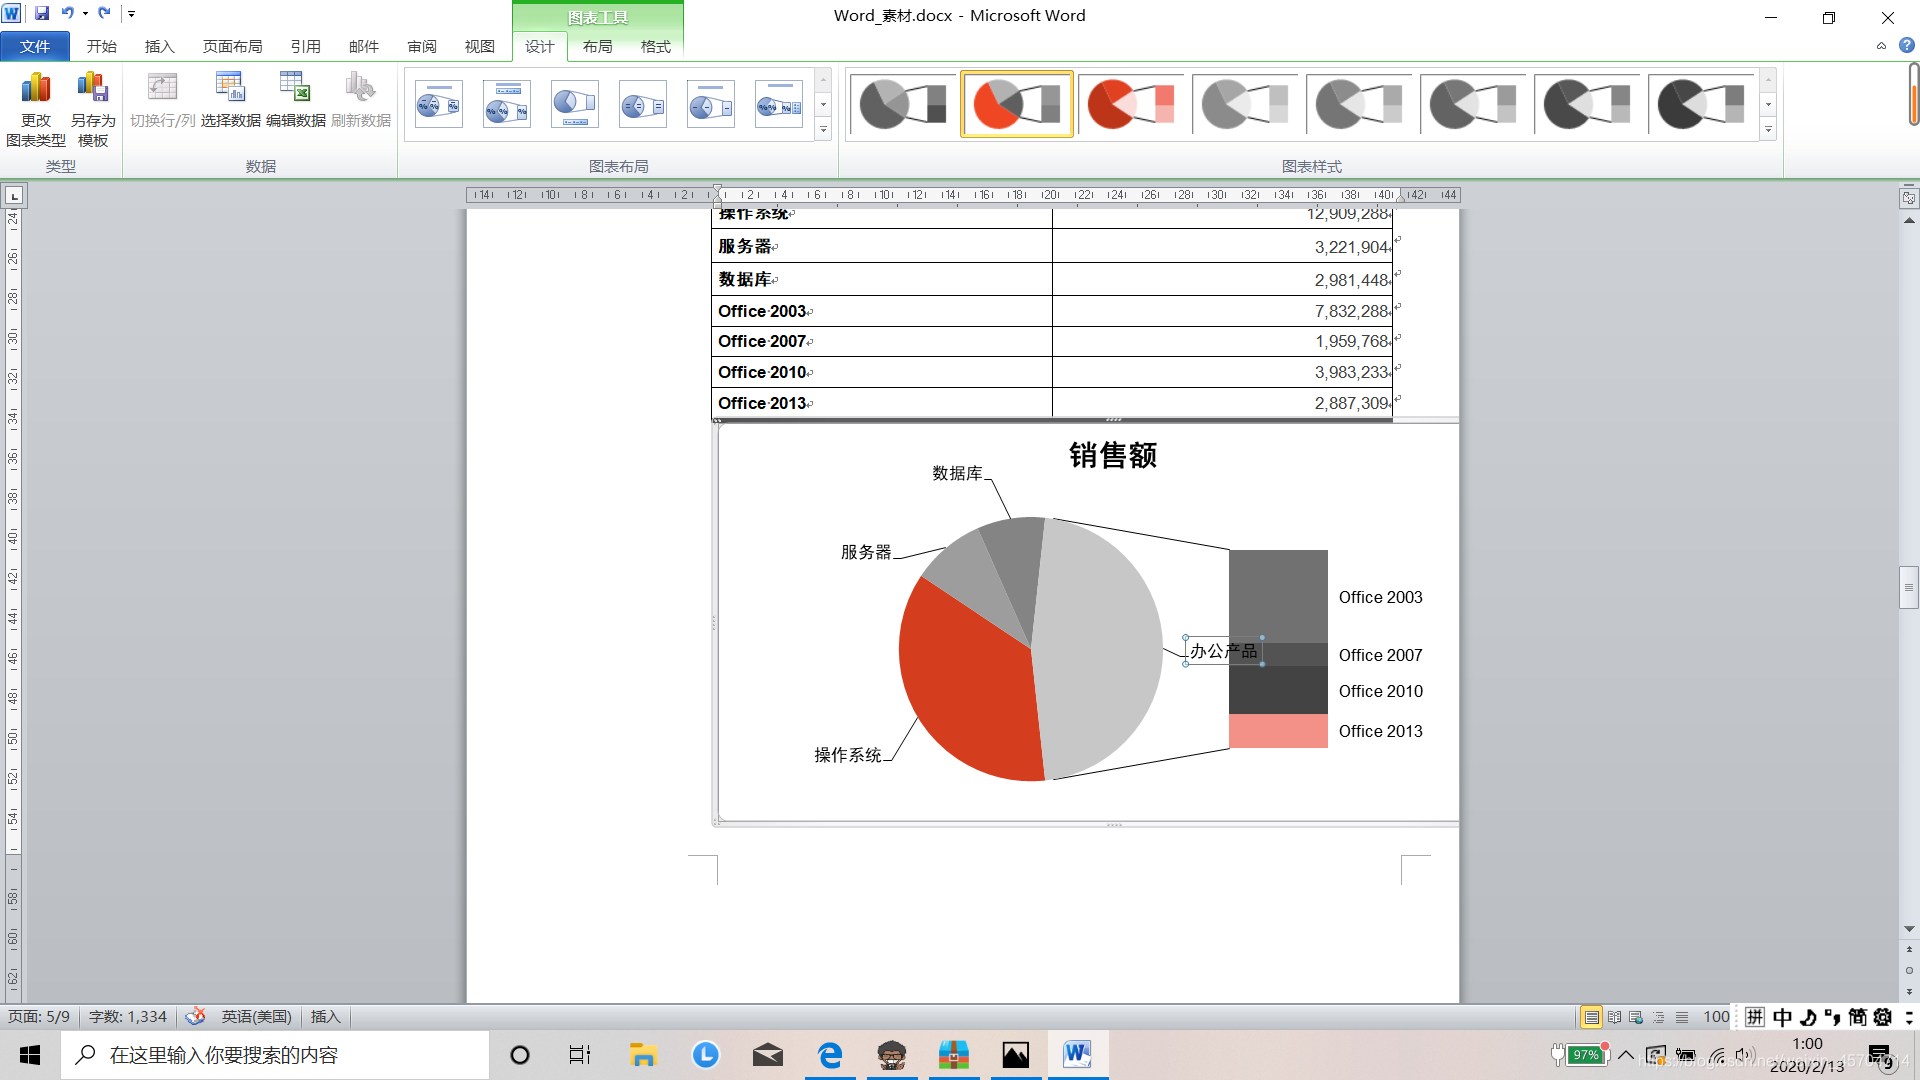The height and width of the screenshot is (1080, 1920).
Task: Choose the first chart layout thumbnail
Action: (x=439, y=104)
